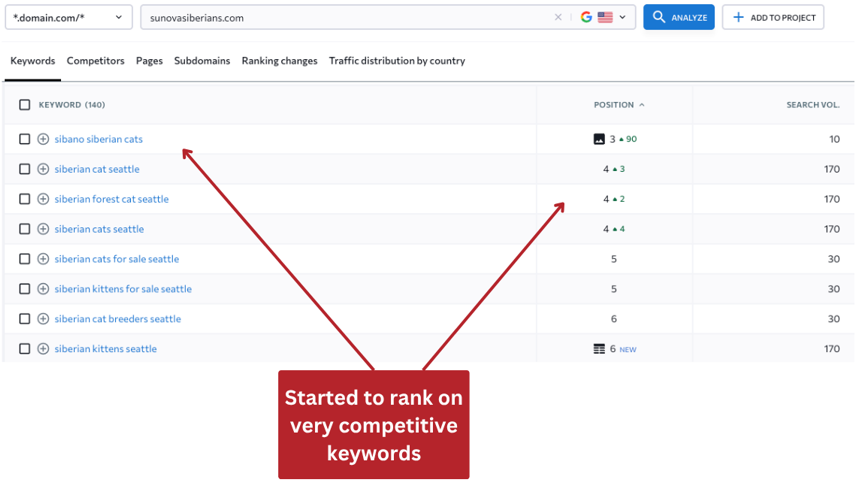Viewport: 858px width, 485px height.
Task: Open the Subdomains tab
Action: [x=202, y=61]
